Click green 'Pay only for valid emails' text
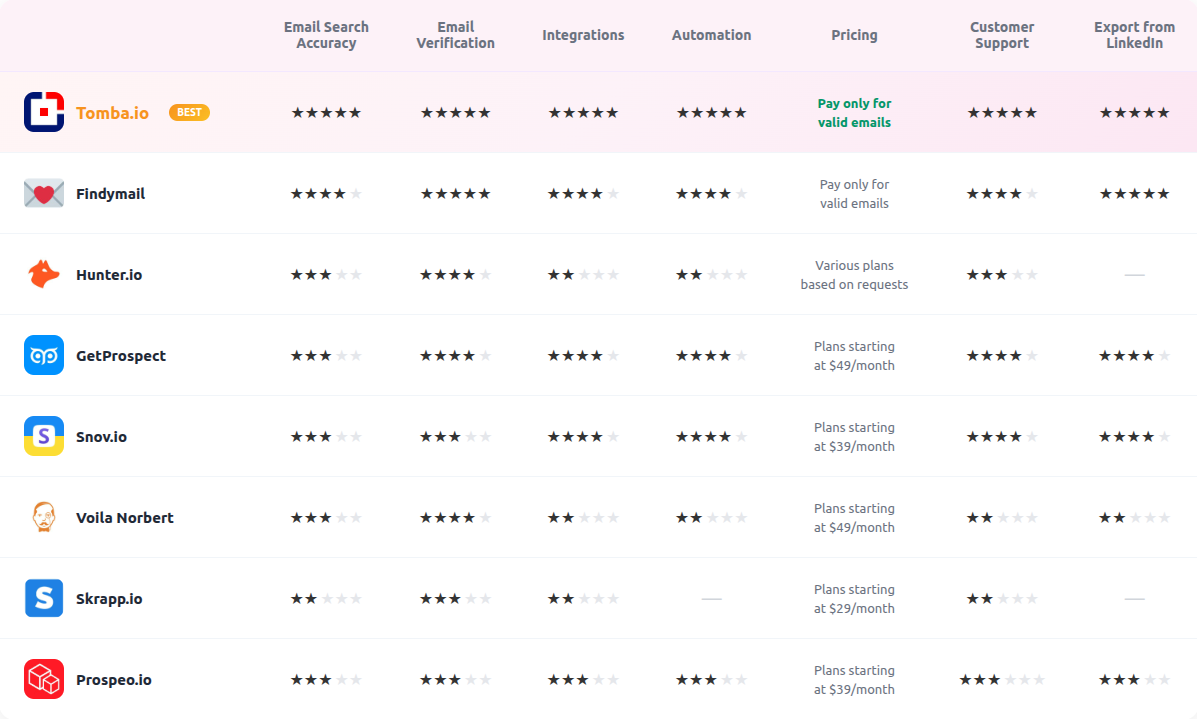 coord(854,113)
